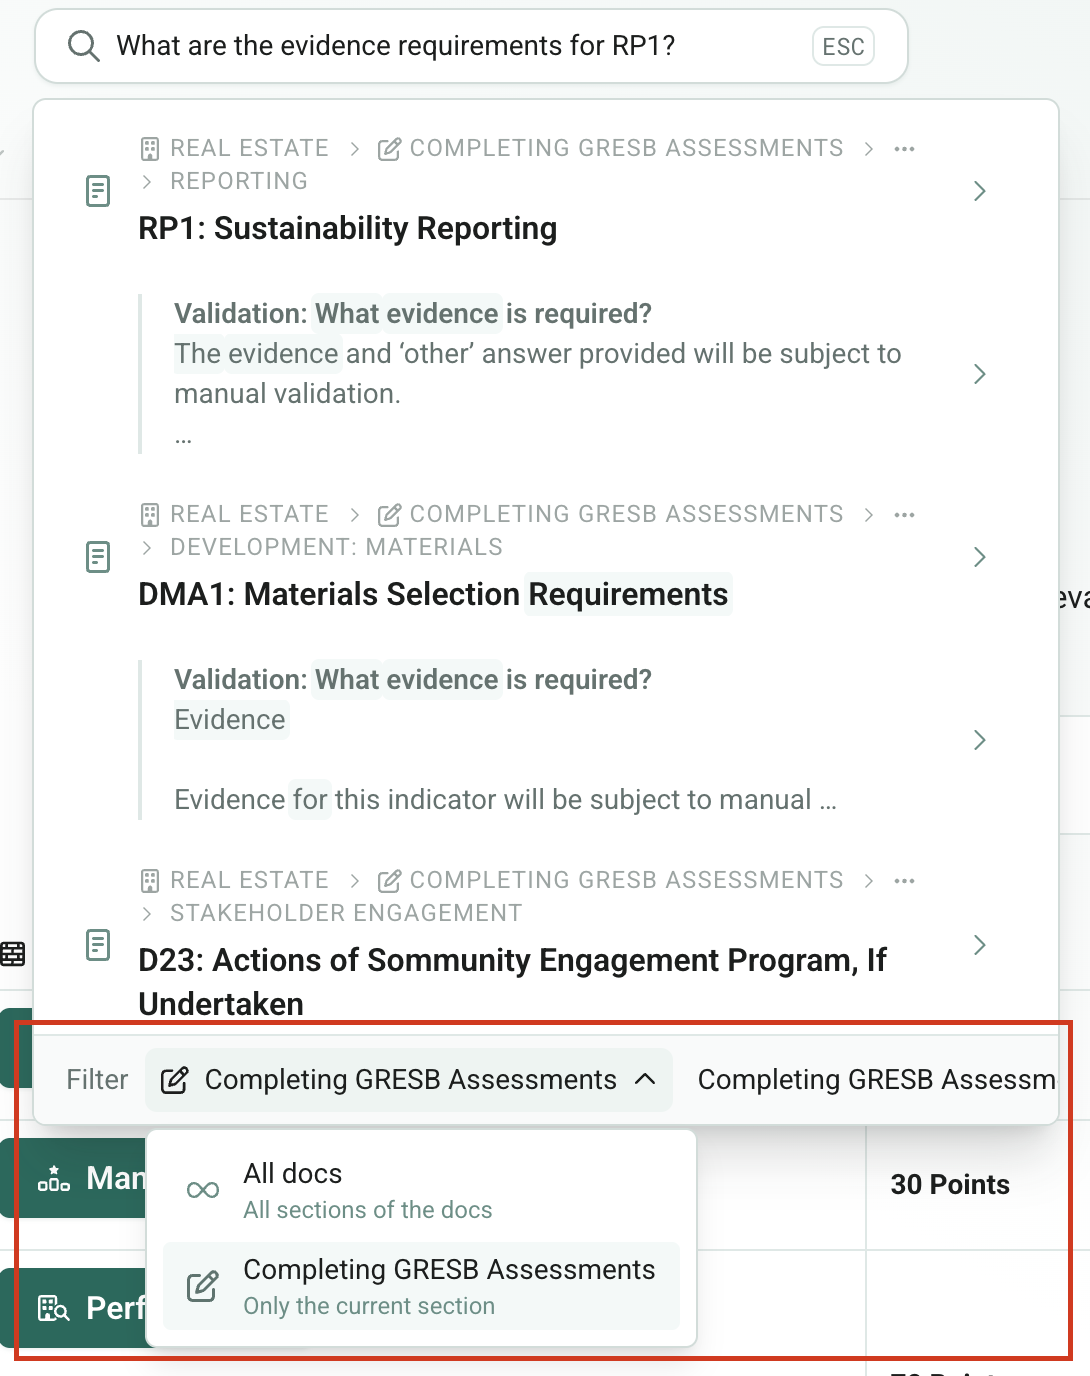Expand breadcrumb ellipsis above DMA1 result

point(904,515)
